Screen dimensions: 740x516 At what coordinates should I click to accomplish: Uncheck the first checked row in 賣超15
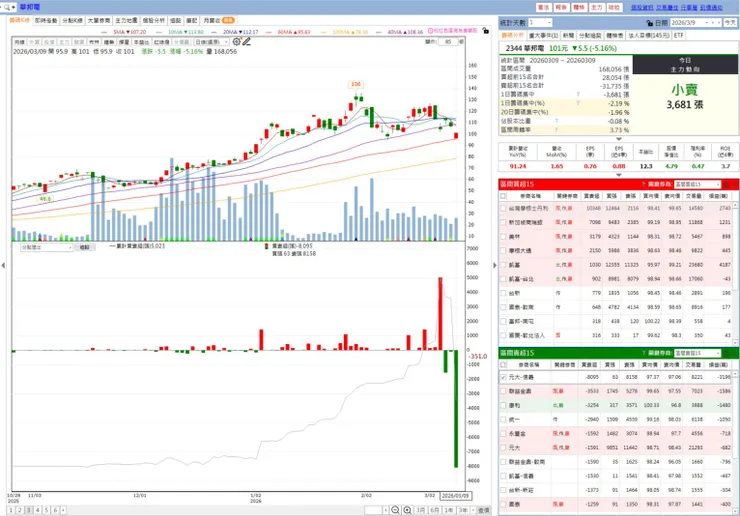[503, 377]
